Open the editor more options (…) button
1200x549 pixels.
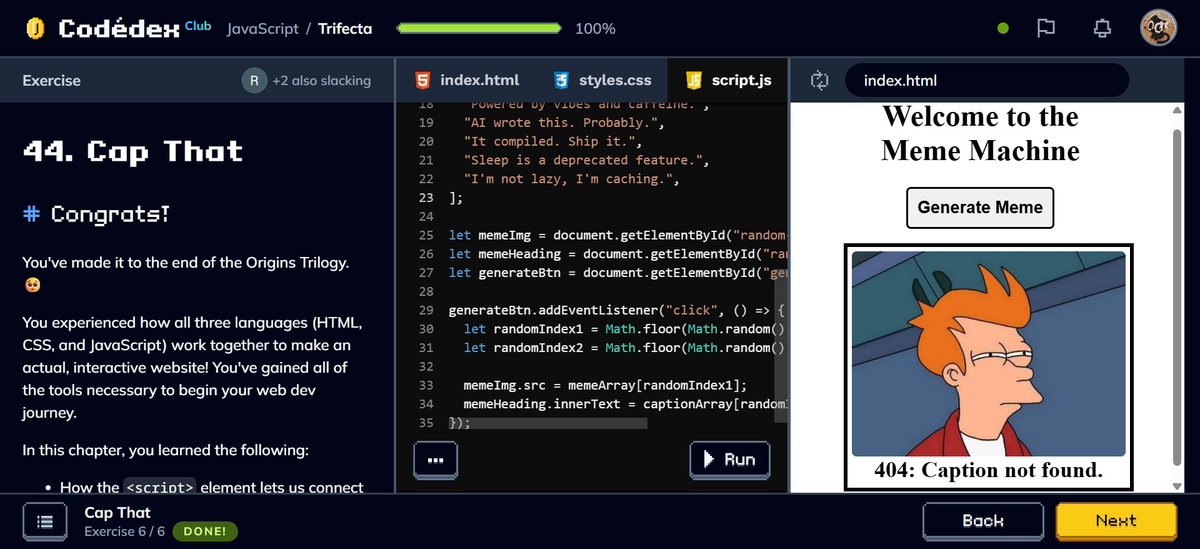coord(436,459)
